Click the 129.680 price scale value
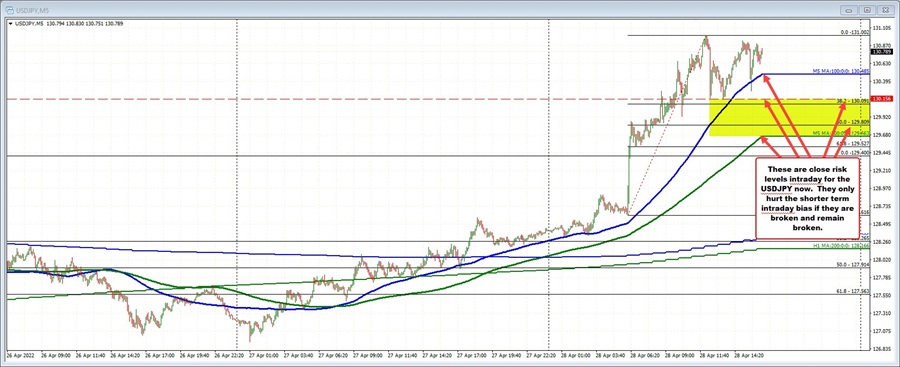 click(882, 134)
